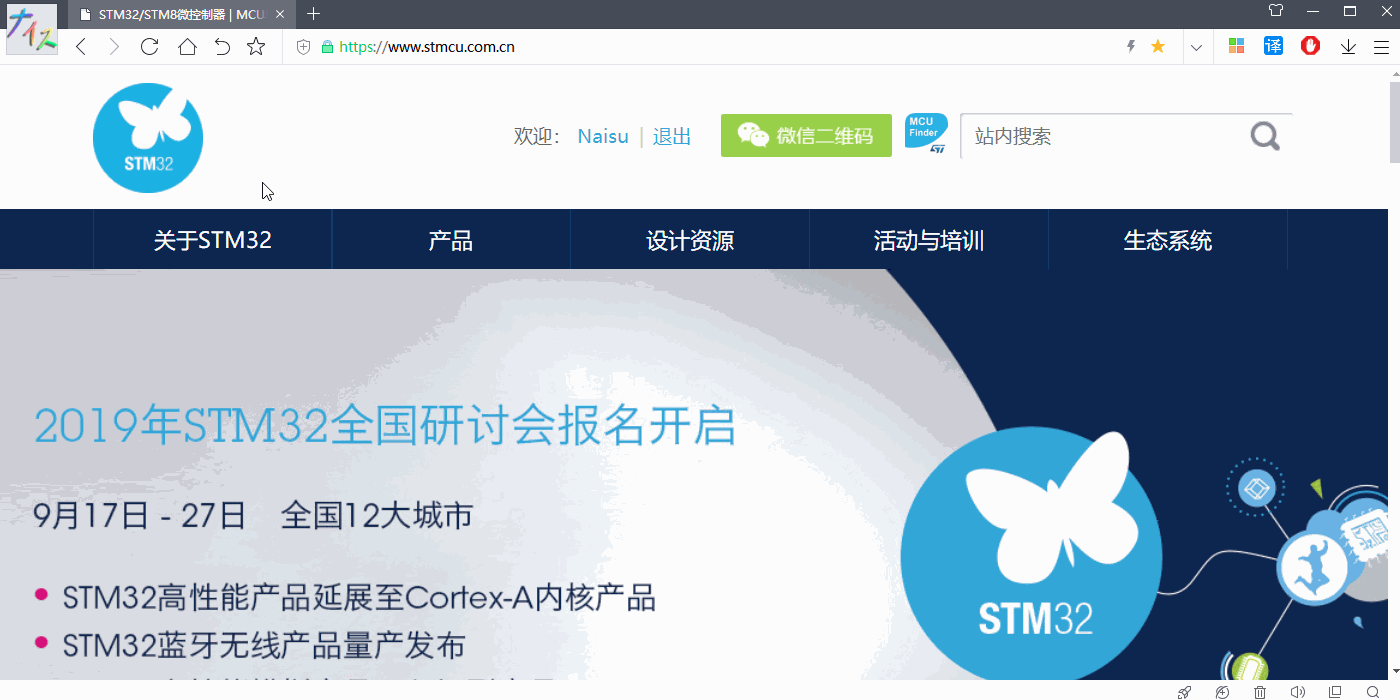Click the status bar compass plus icon
1400x700 pixels.
coord(1222,691)
